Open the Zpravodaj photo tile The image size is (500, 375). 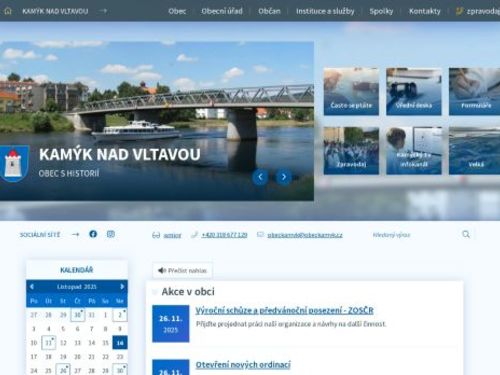pos(351,151)
